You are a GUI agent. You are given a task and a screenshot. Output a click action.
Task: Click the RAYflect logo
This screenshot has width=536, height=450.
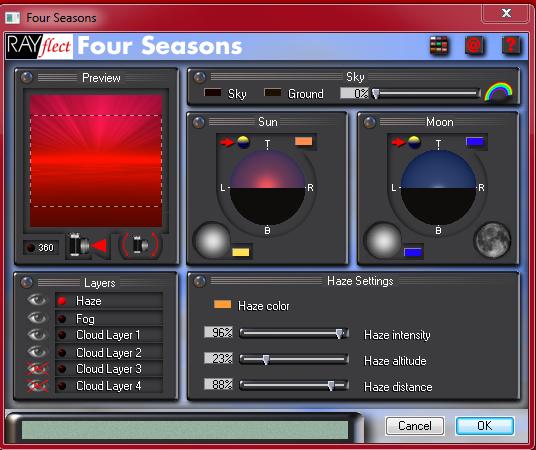pyautogui.click(x=39, y=47)
